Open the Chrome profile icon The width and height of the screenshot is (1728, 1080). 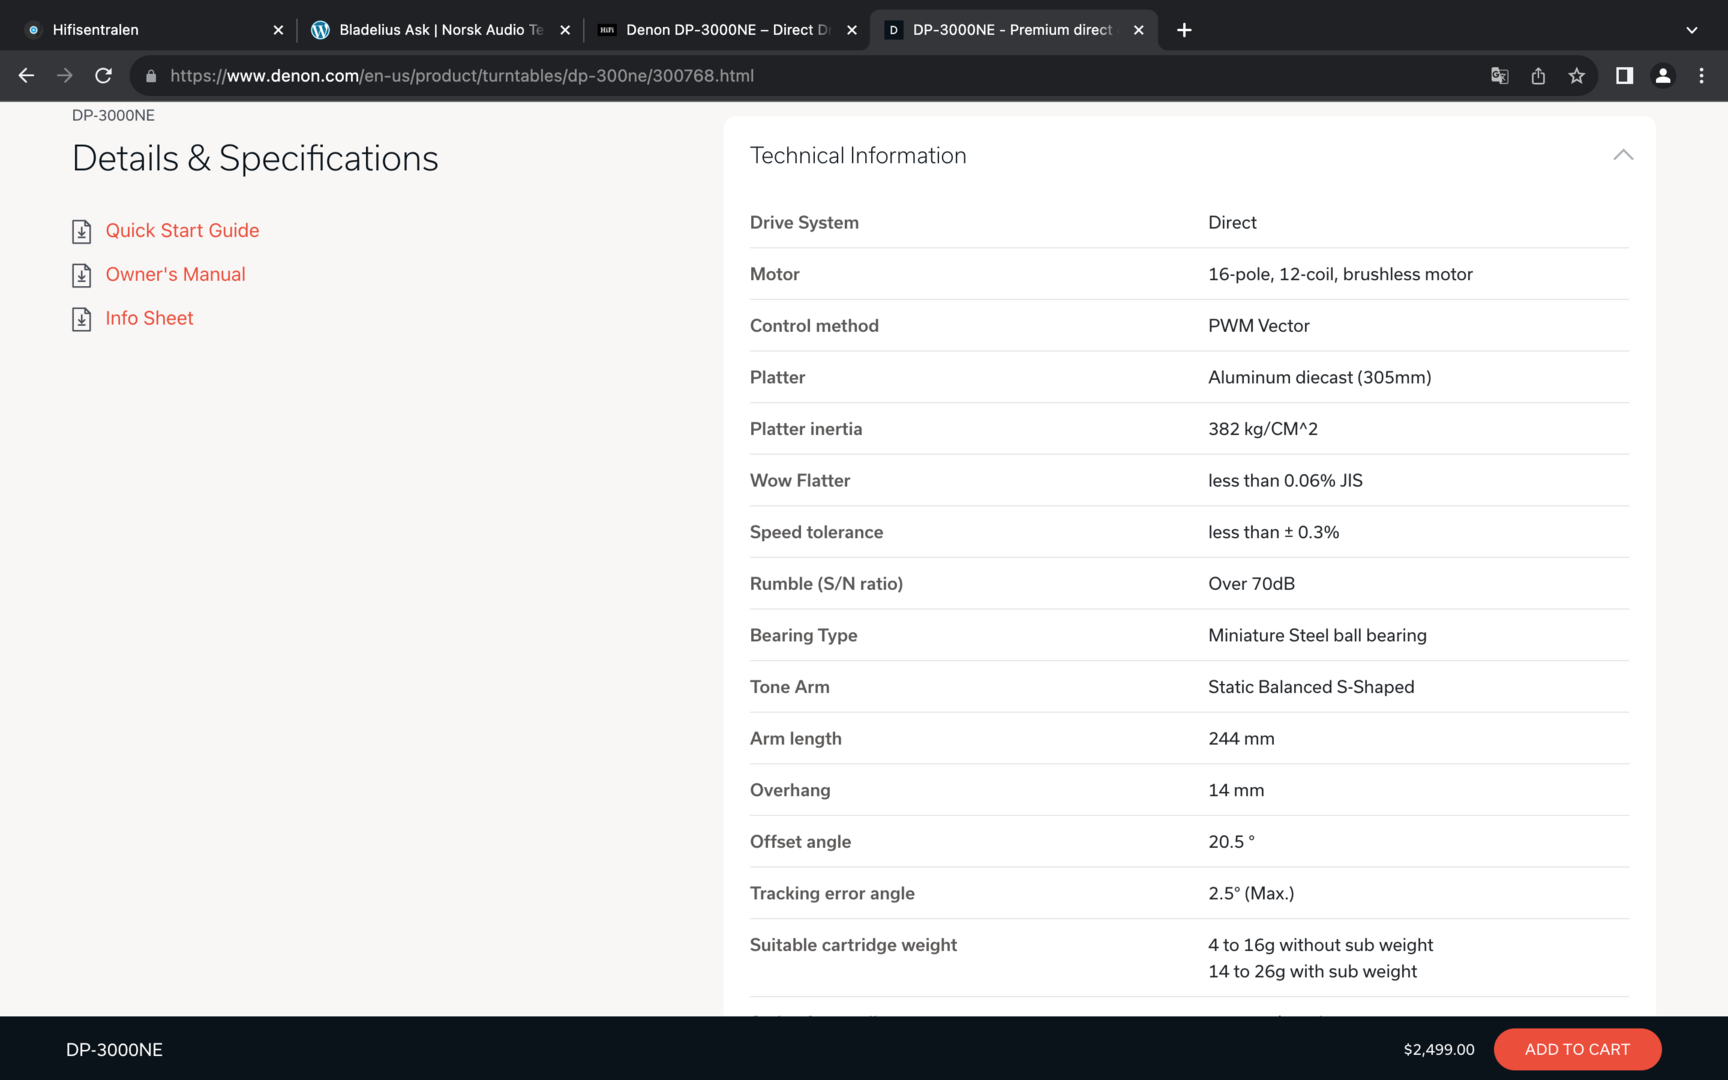[1663, 76]
